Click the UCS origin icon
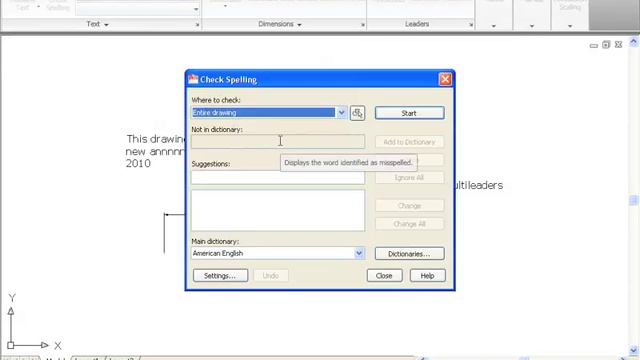 click(11, 345)
